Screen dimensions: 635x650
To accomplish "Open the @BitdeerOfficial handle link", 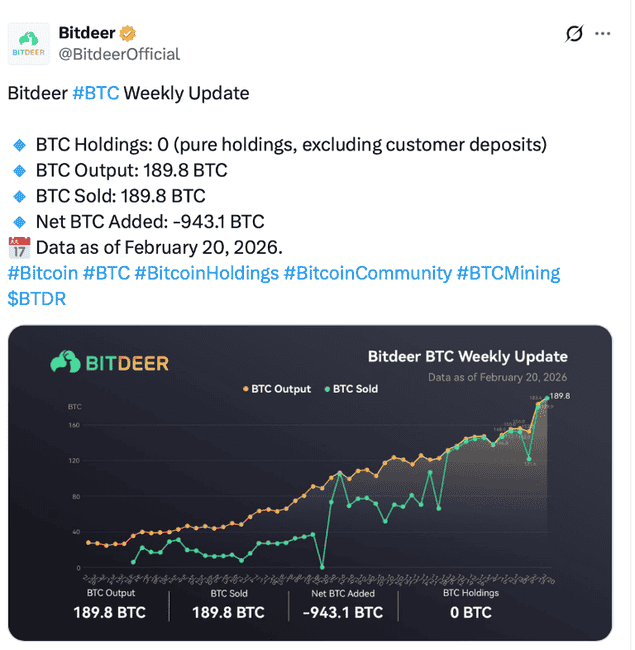I will tap(119, 54).
